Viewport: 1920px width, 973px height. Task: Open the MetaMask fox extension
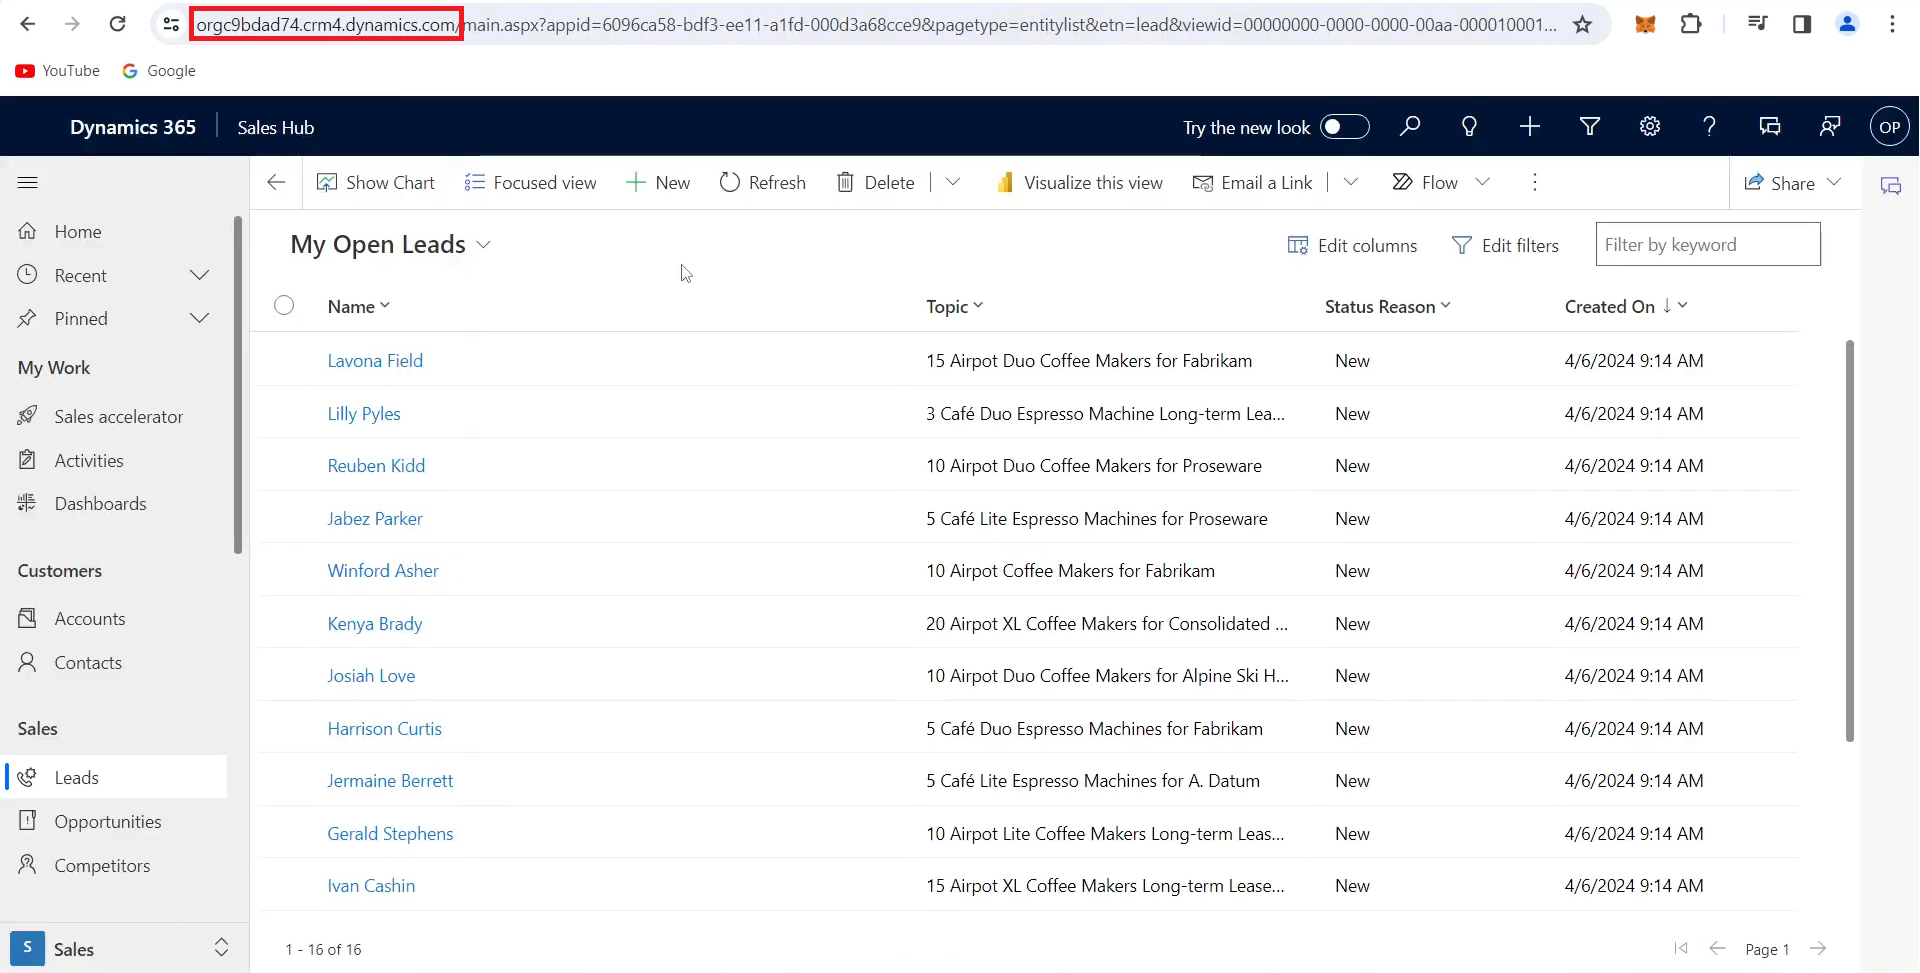[1645, 24]
